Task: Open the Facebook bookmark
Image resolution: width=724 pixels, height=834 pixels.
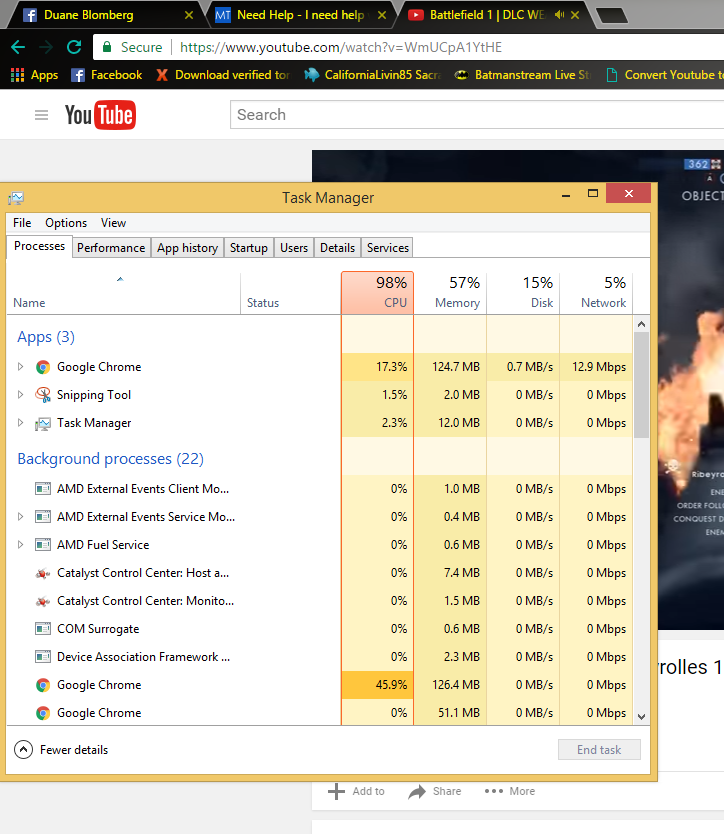Action: pos(106,75)
